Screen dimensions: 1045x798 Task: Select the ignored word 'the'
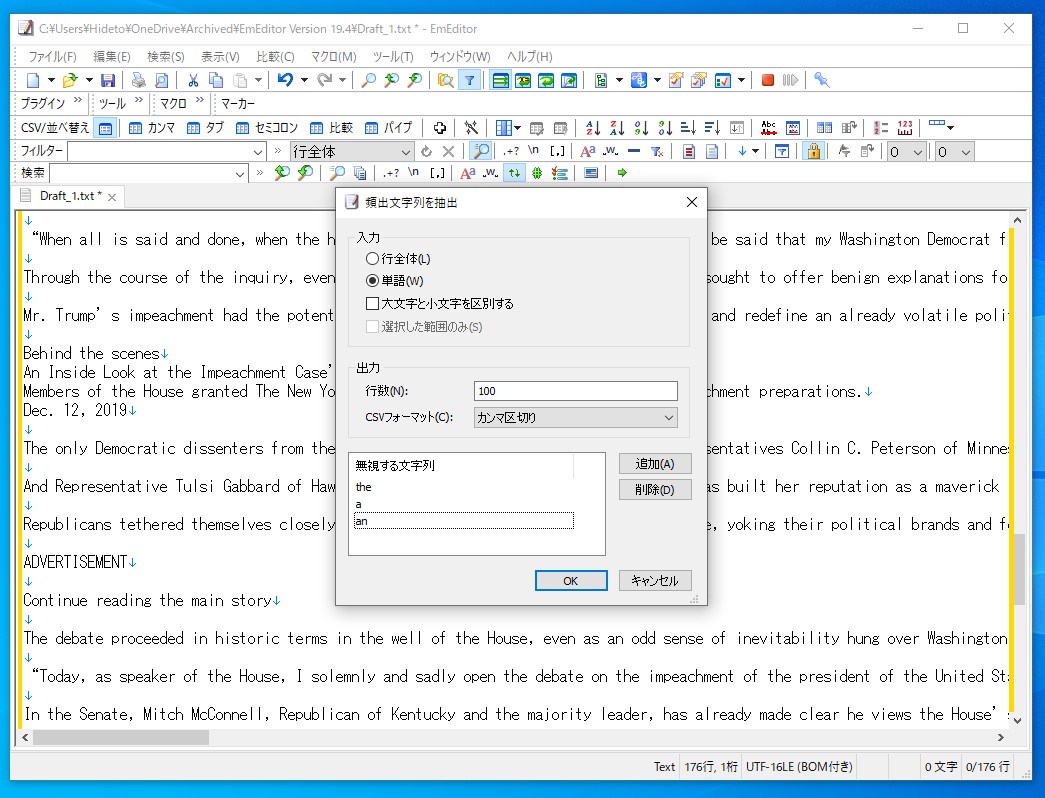364,487
